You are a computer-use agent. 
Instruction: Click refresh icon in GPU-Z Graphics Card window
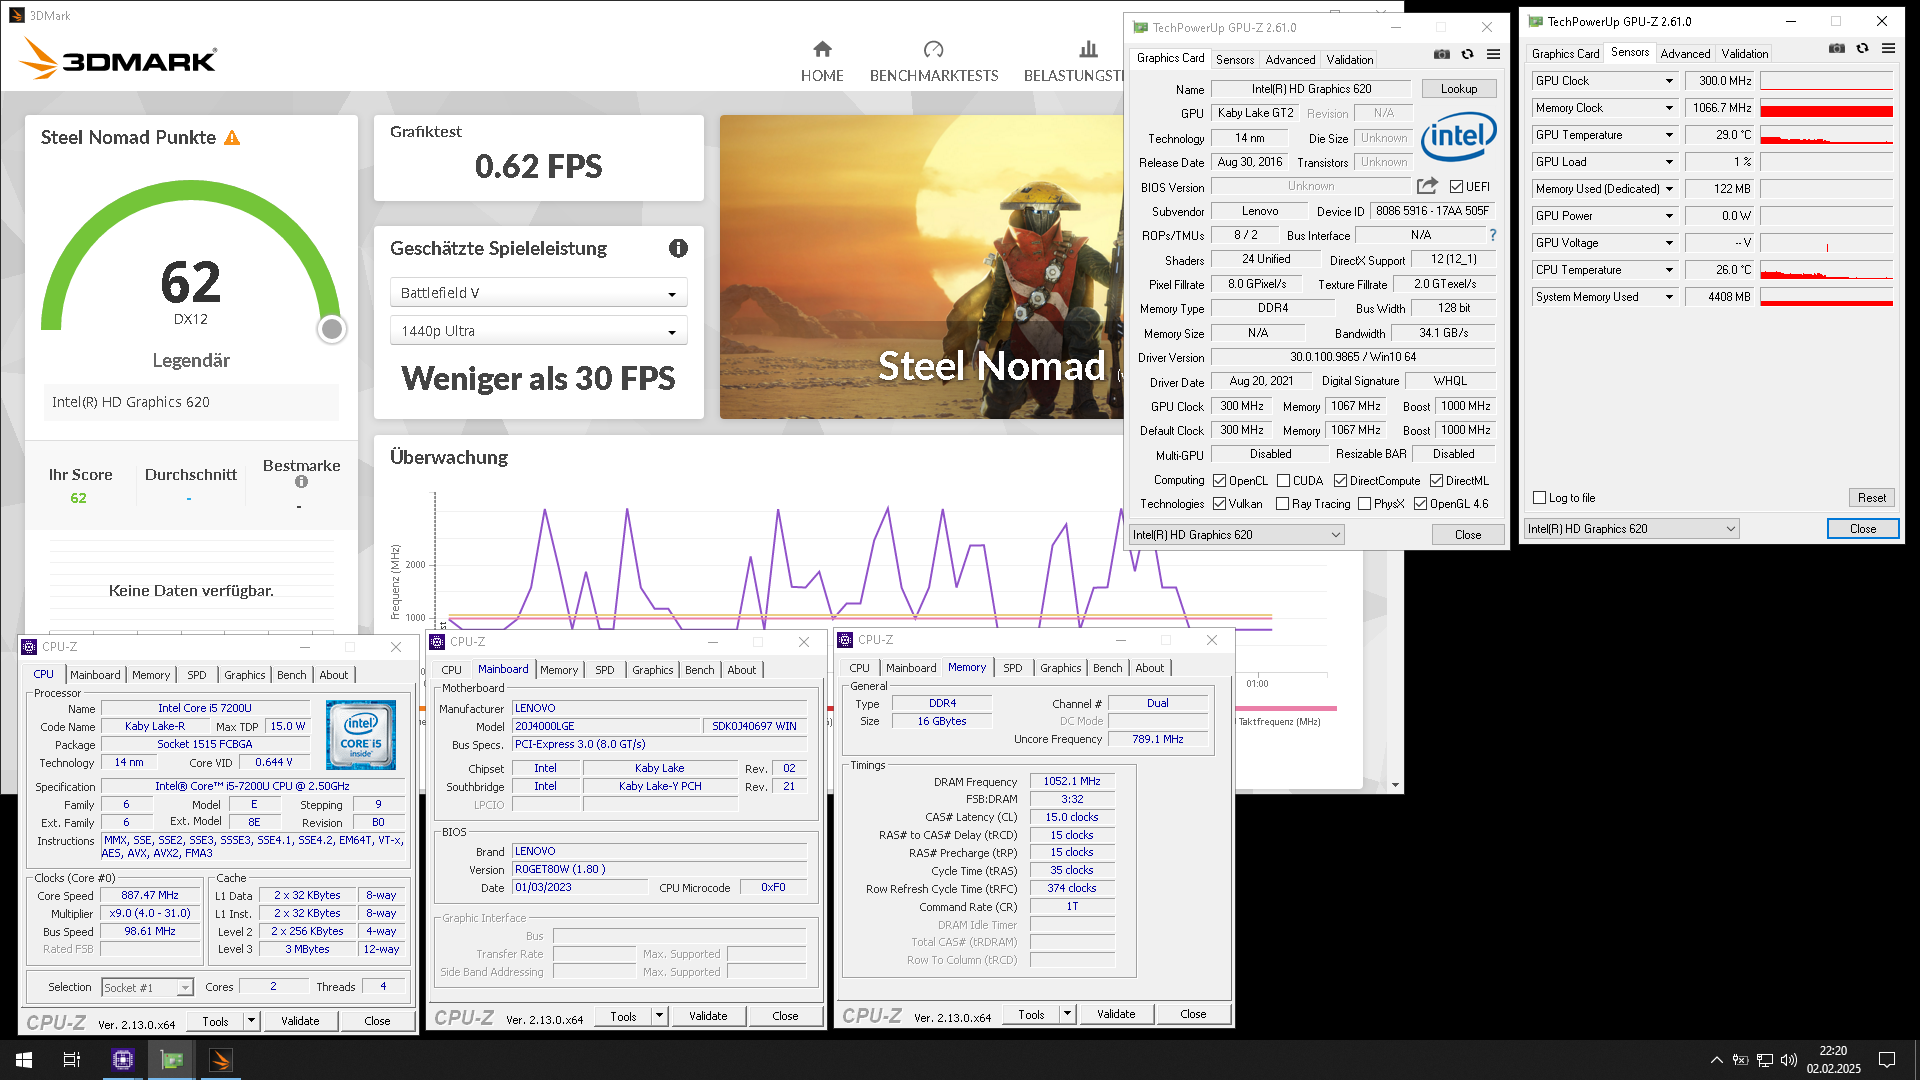click(x=1467, y=54)
